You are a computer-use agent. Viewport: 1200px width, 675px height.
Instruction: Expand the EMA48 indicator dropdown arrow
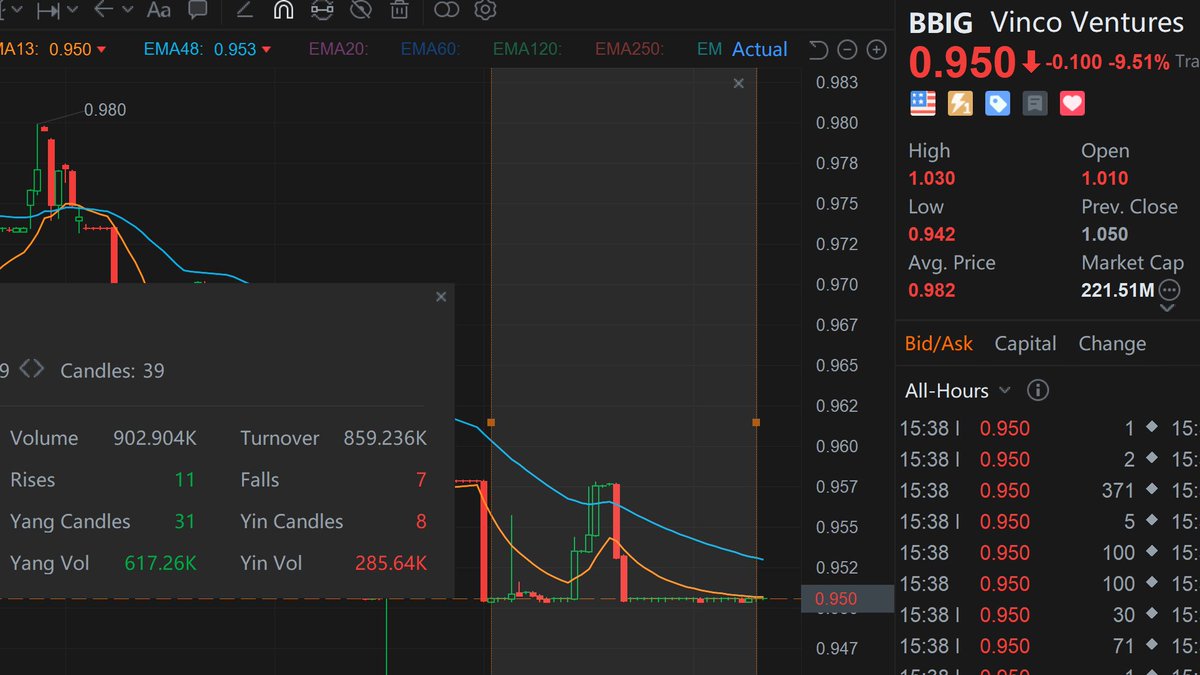pyautogui.click(x=266, y=50)
